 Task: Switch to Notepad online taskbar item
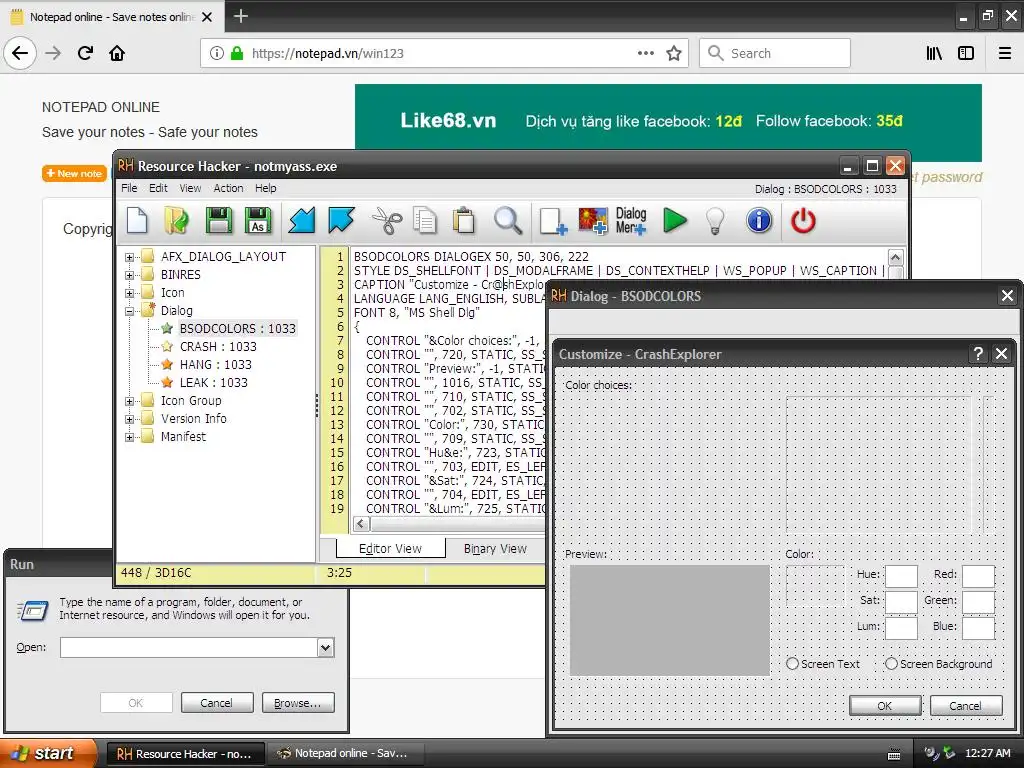(345, 753)
